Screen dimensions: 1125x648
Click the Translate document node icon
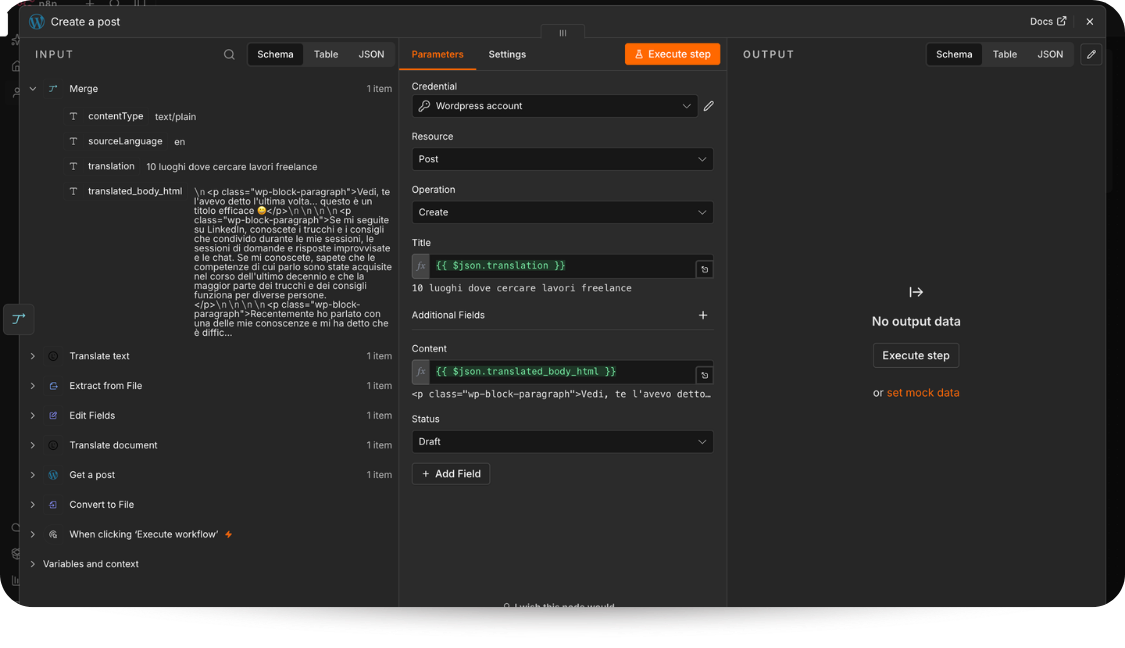pyautogui.click(x=53, y=446)
